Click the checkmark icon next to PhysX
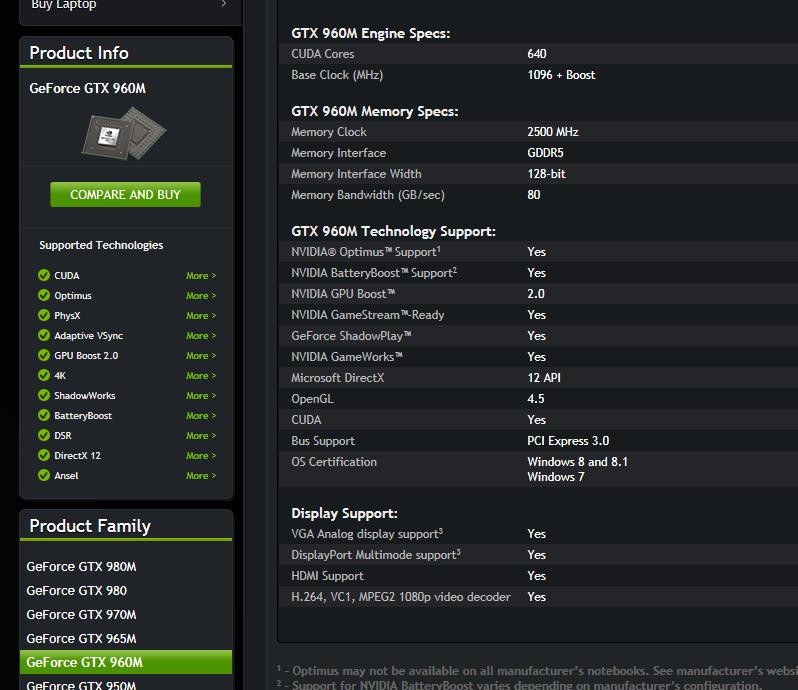 click(x=44, y=315)
